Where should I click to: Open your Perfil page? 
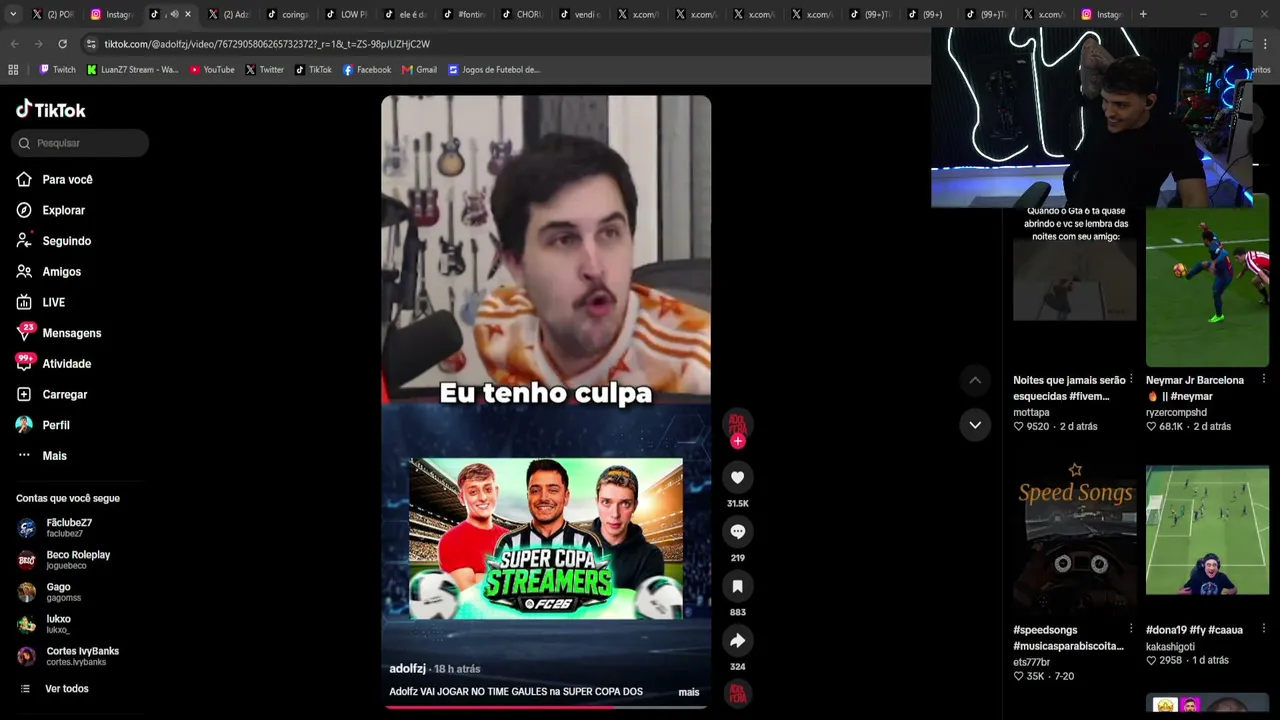pyautogui.click(x=43, y=425)
